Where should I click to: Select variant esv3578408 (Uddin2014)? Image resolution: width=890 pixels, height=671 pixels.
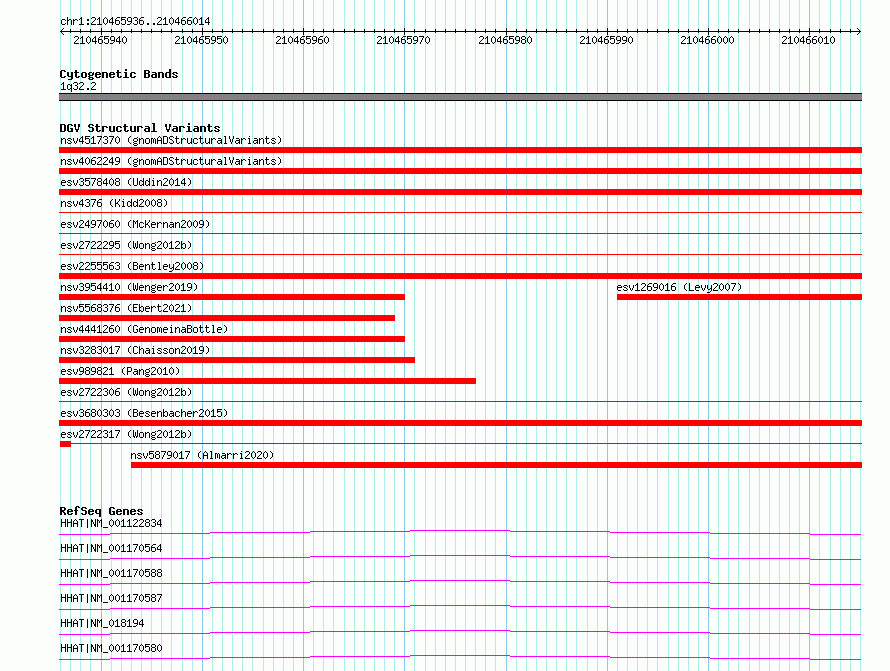pyautogui.click(x=126, y=182)
